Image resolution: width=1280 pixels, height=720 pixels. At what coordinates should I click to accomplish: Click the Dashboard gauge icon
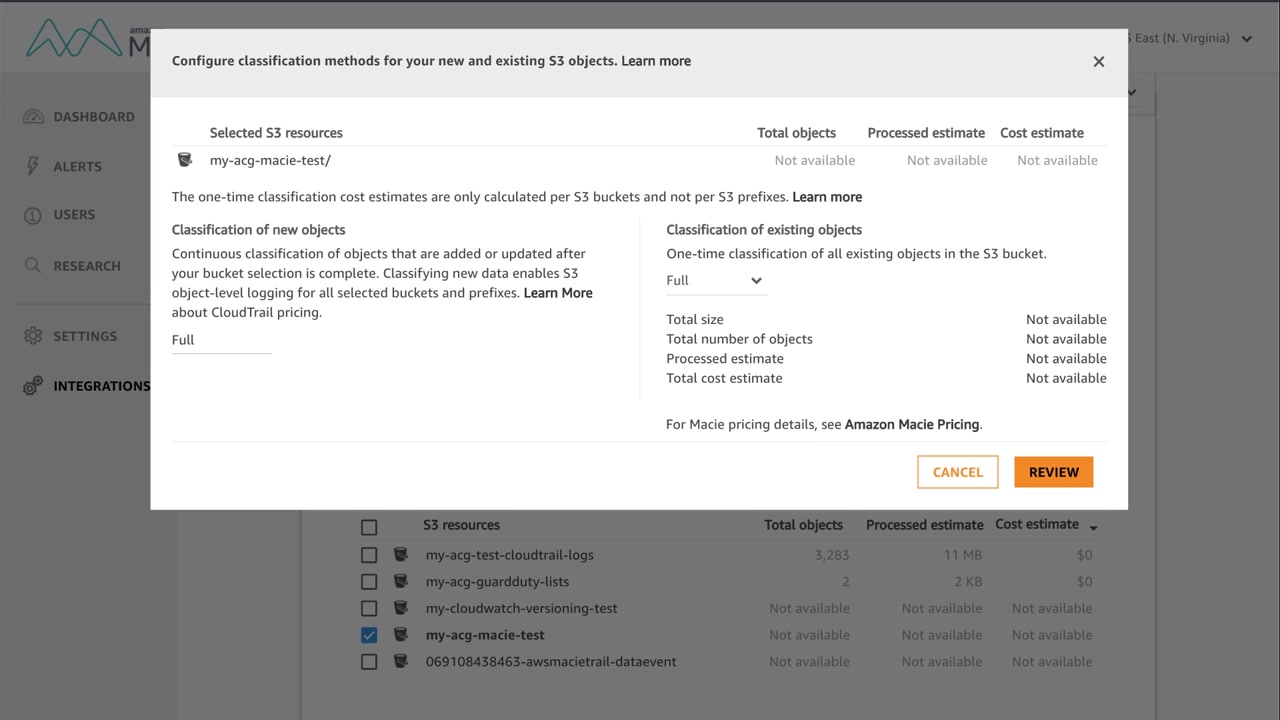click(34, 117)
